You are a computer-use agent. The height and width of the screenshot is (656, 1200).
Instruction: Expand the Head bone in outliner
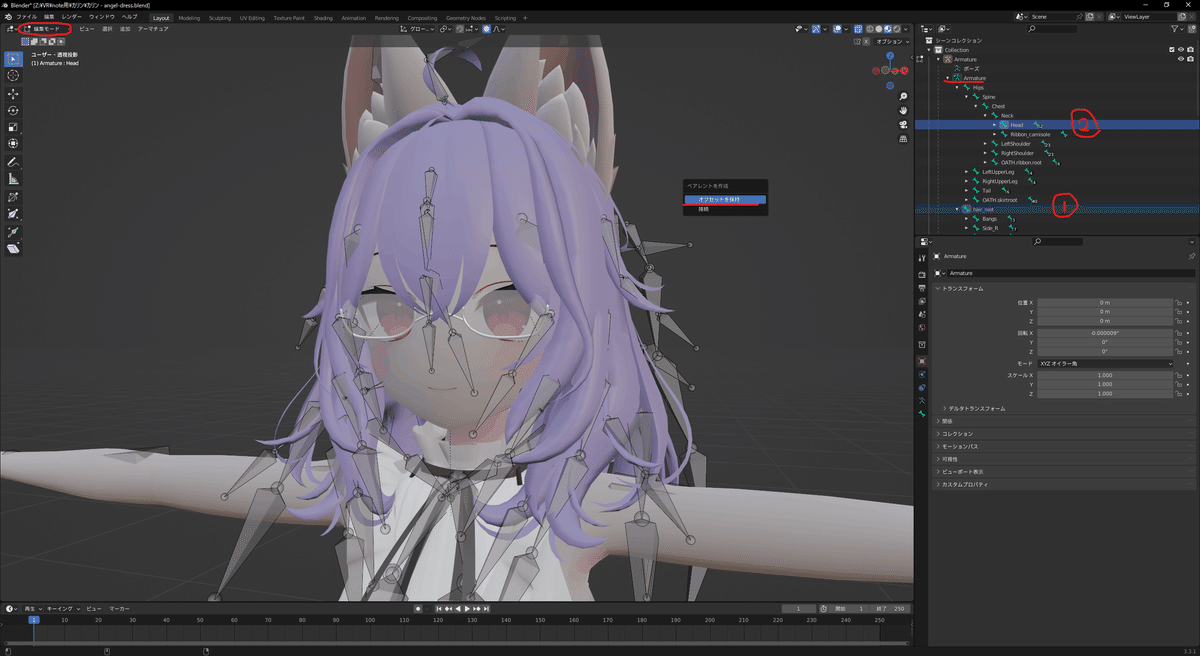(995, 125)
